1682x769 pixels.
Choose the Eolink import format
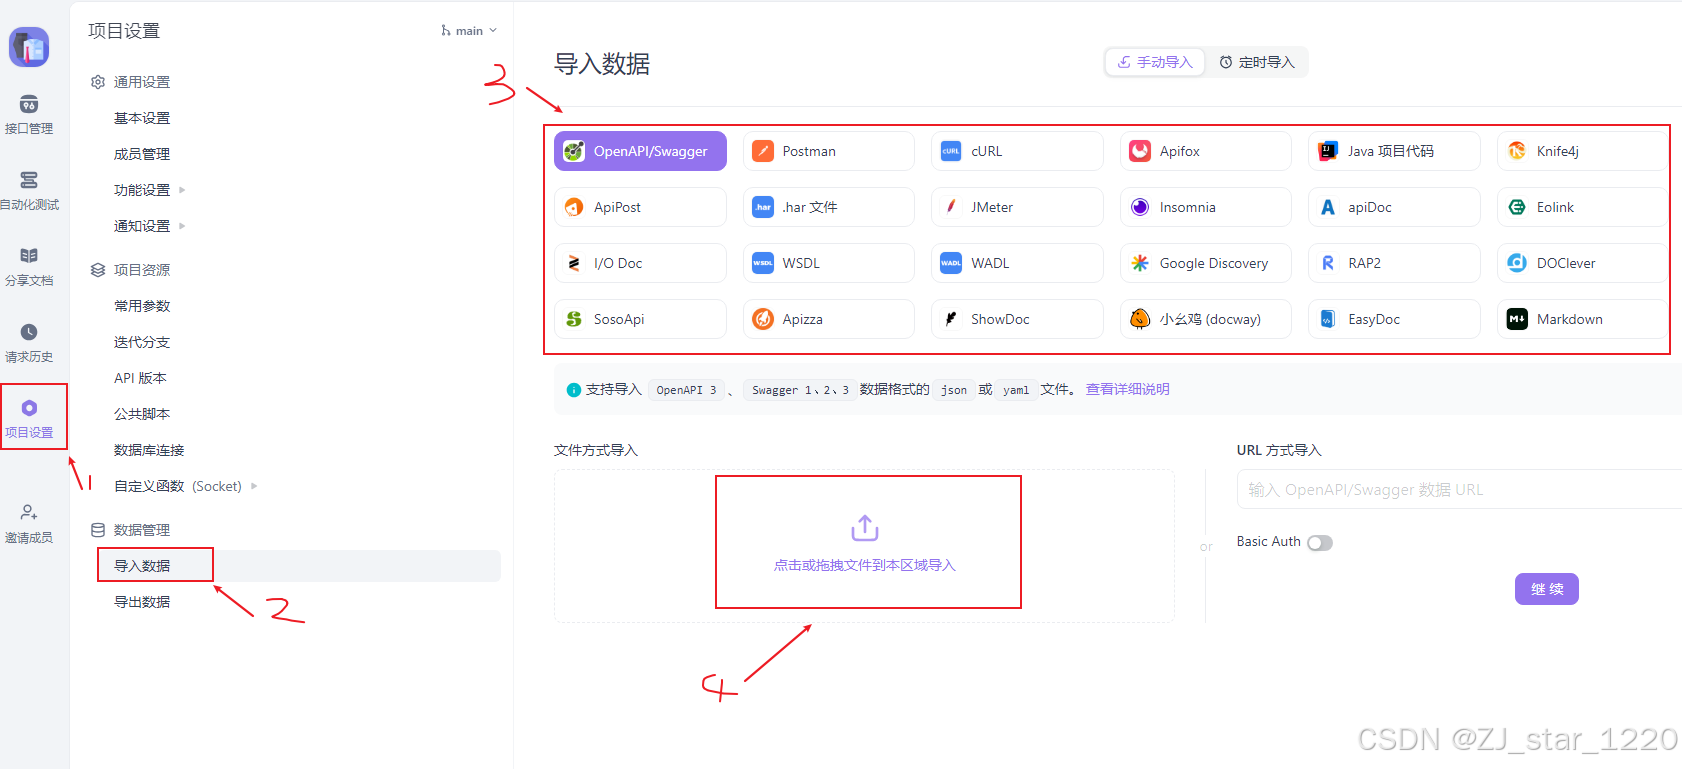[x=1583, y=207]
